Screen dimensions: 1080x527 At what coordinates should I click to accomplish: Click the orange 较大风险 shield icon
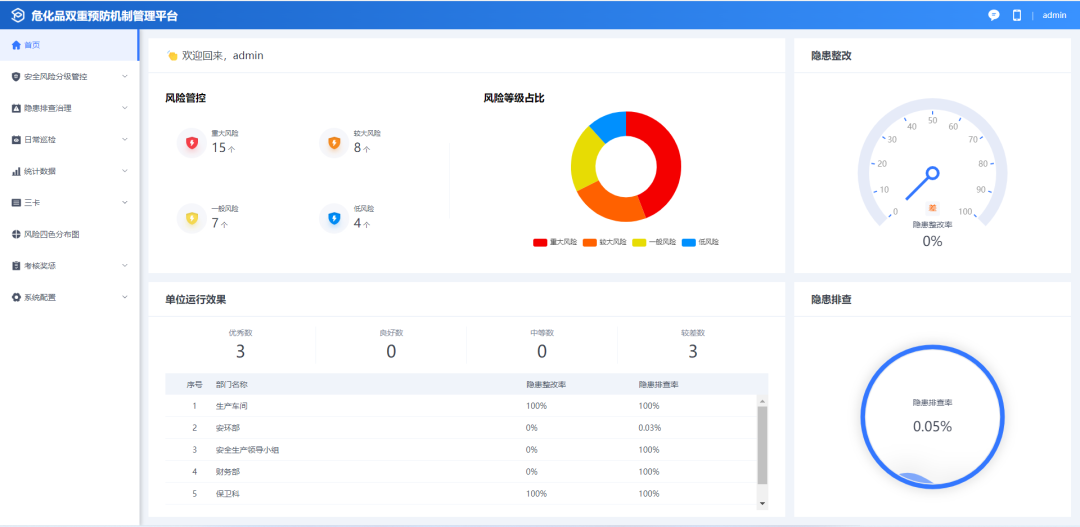[333, 143]
